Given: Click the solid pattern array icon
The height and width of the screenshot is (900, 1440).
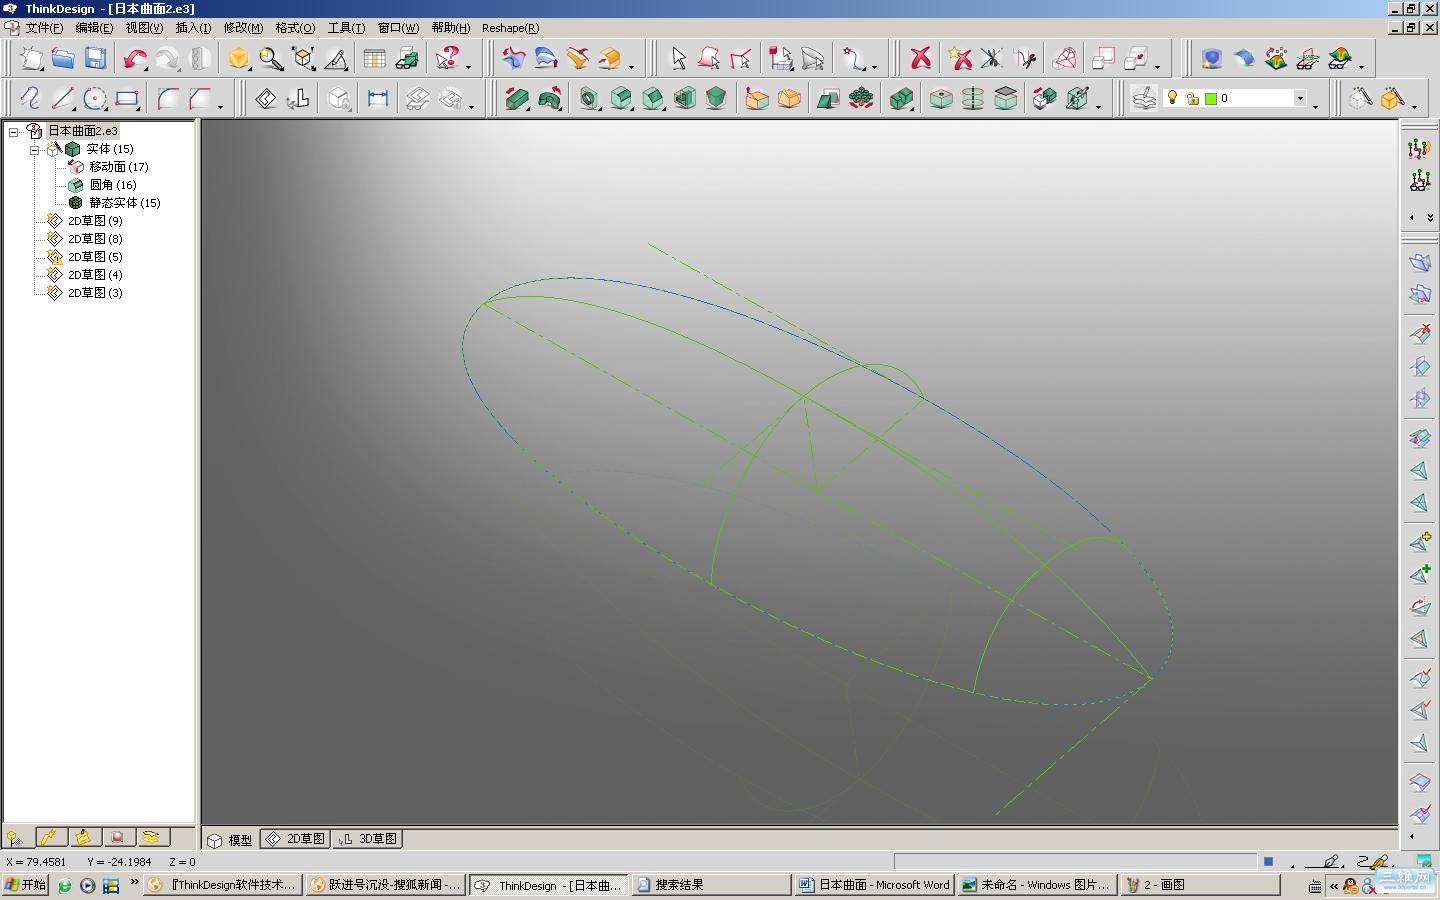Looking at the screenshot, I should coord(861,98).
